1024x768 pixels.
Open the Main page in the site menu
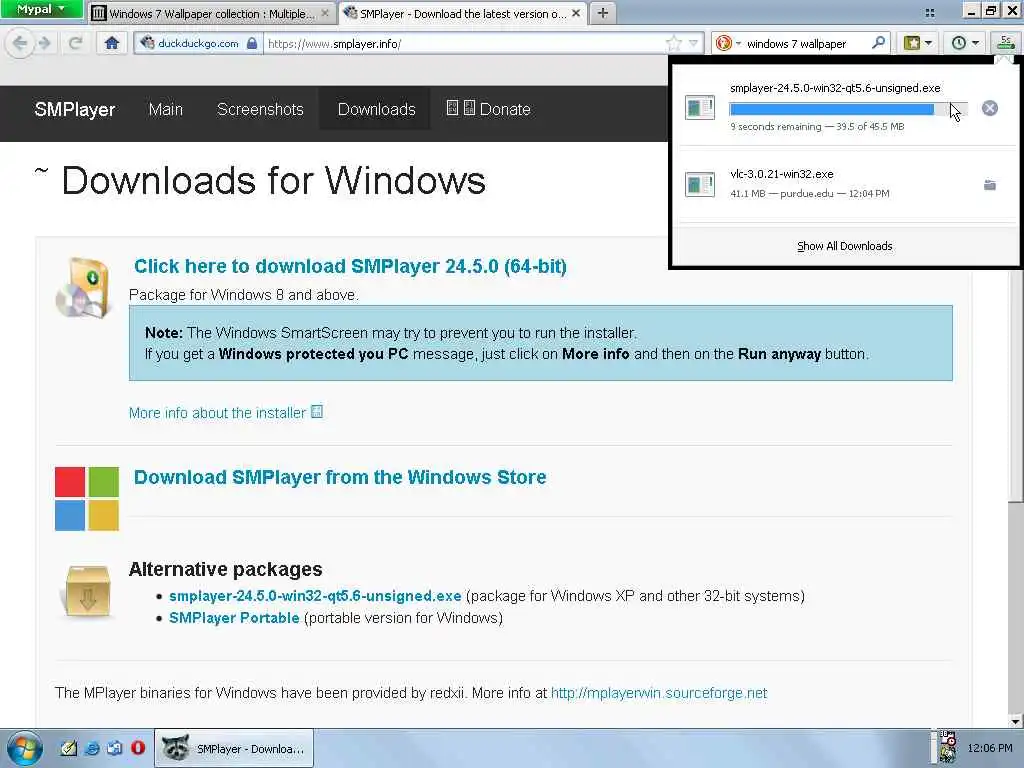point(165,109)
